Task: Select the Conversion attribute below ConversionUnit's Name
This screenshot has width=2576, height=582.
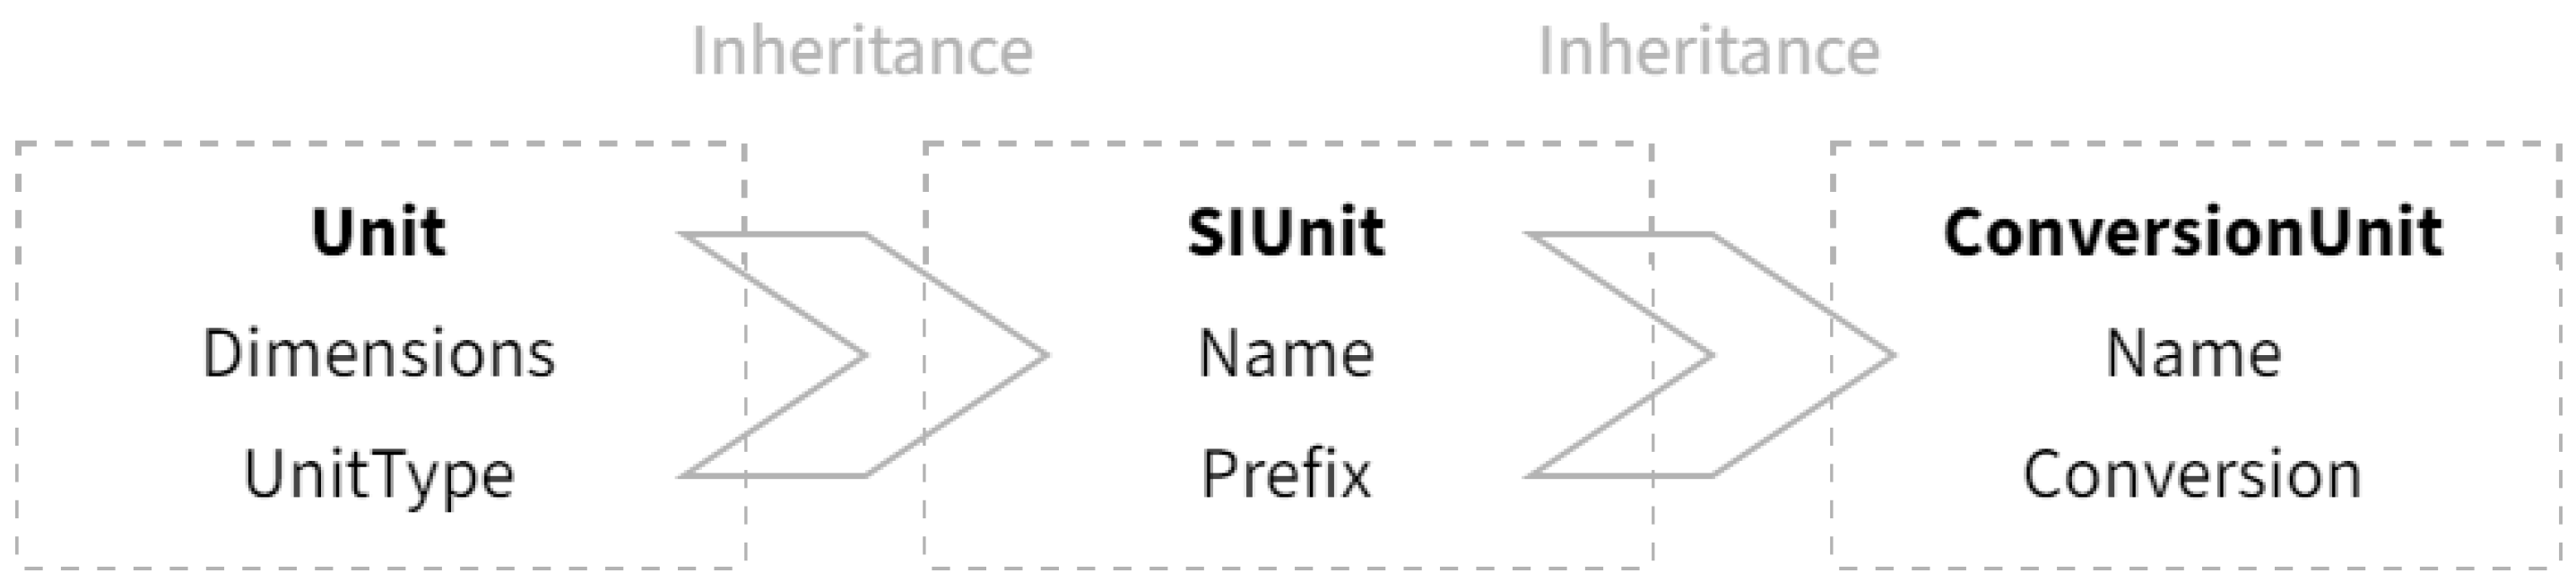Action: coord(2192,474)
